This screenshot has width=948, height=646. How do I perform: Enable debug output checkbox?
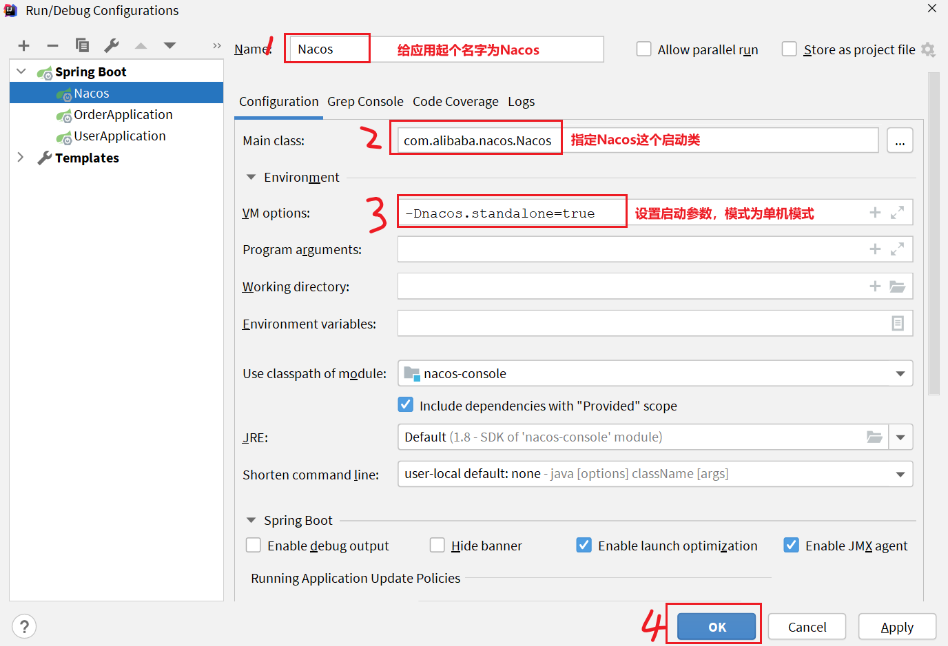pos(253,545)
